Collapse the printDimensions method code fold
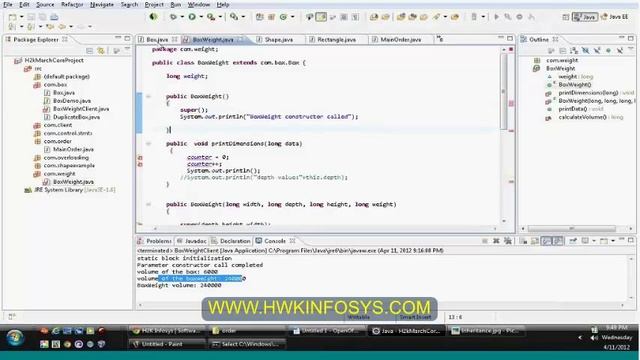Image resolution: width=640 pixels, height=360 pixels. [x=149, y=144]
